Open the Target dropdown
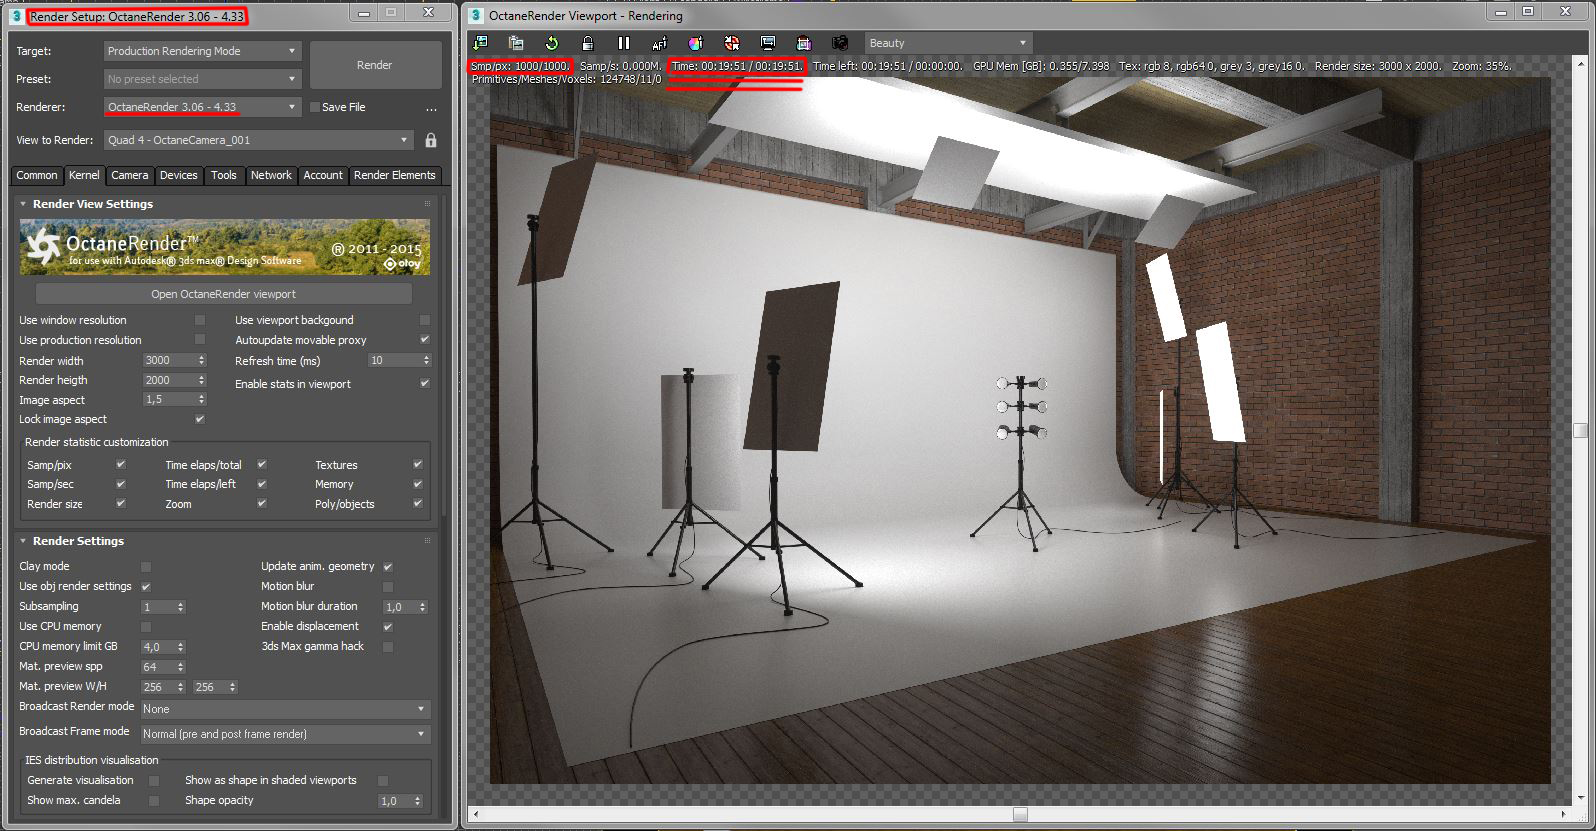 [202, 51]
